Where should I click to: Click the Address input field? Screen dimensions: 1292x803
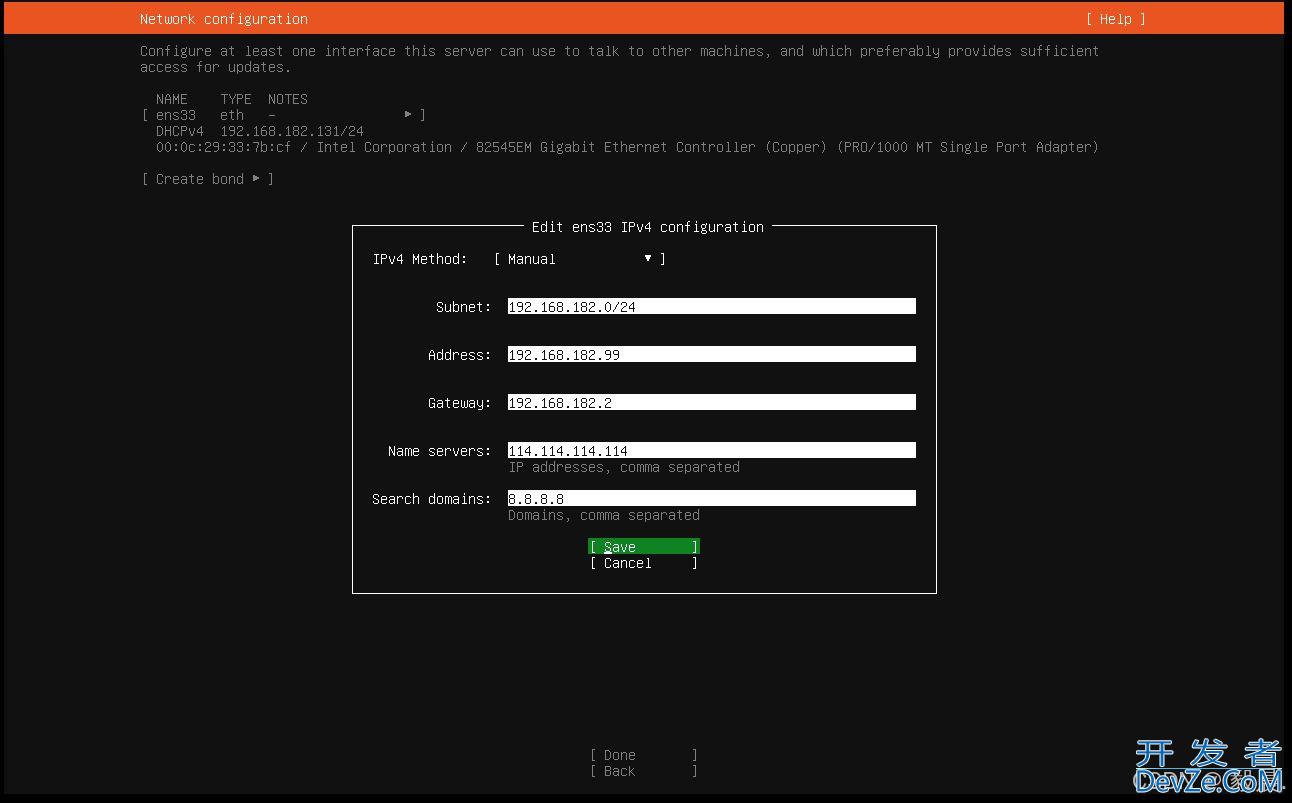tap(711, 355)
